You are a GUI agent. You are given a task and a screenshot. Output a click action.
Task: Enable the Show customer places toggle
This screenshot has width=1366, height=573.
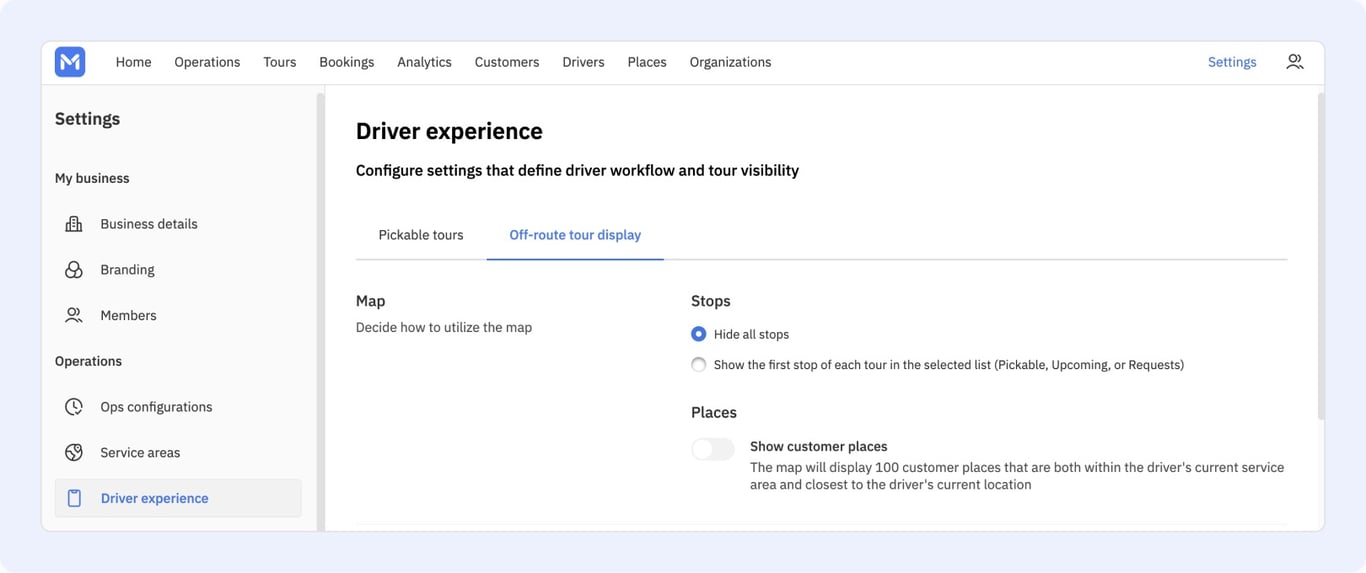point(713,449)
